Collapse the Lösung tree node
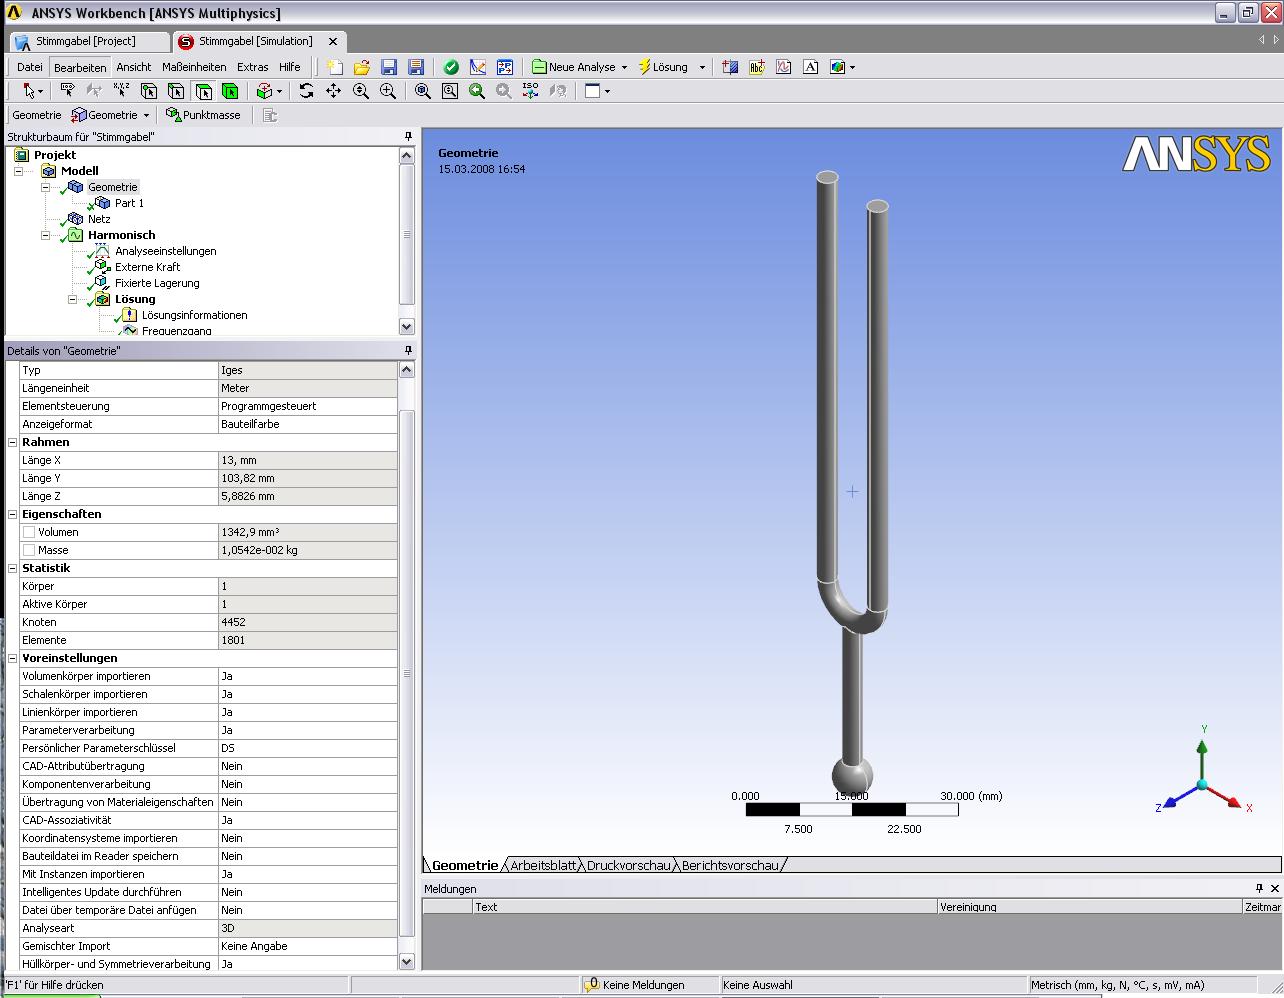 (72, 299)
